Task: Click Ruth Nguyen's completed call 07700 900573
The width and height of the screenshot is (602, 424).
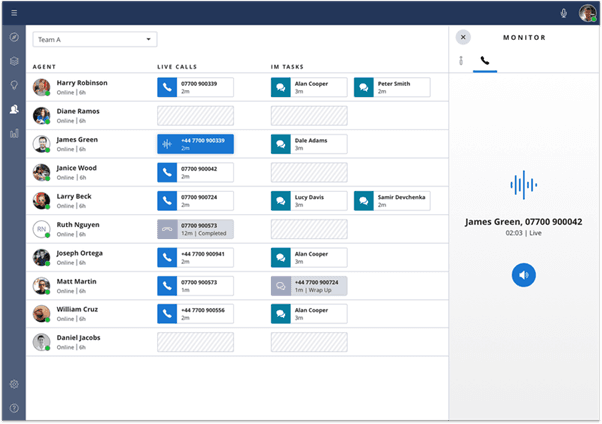Action: pos(195,229)
